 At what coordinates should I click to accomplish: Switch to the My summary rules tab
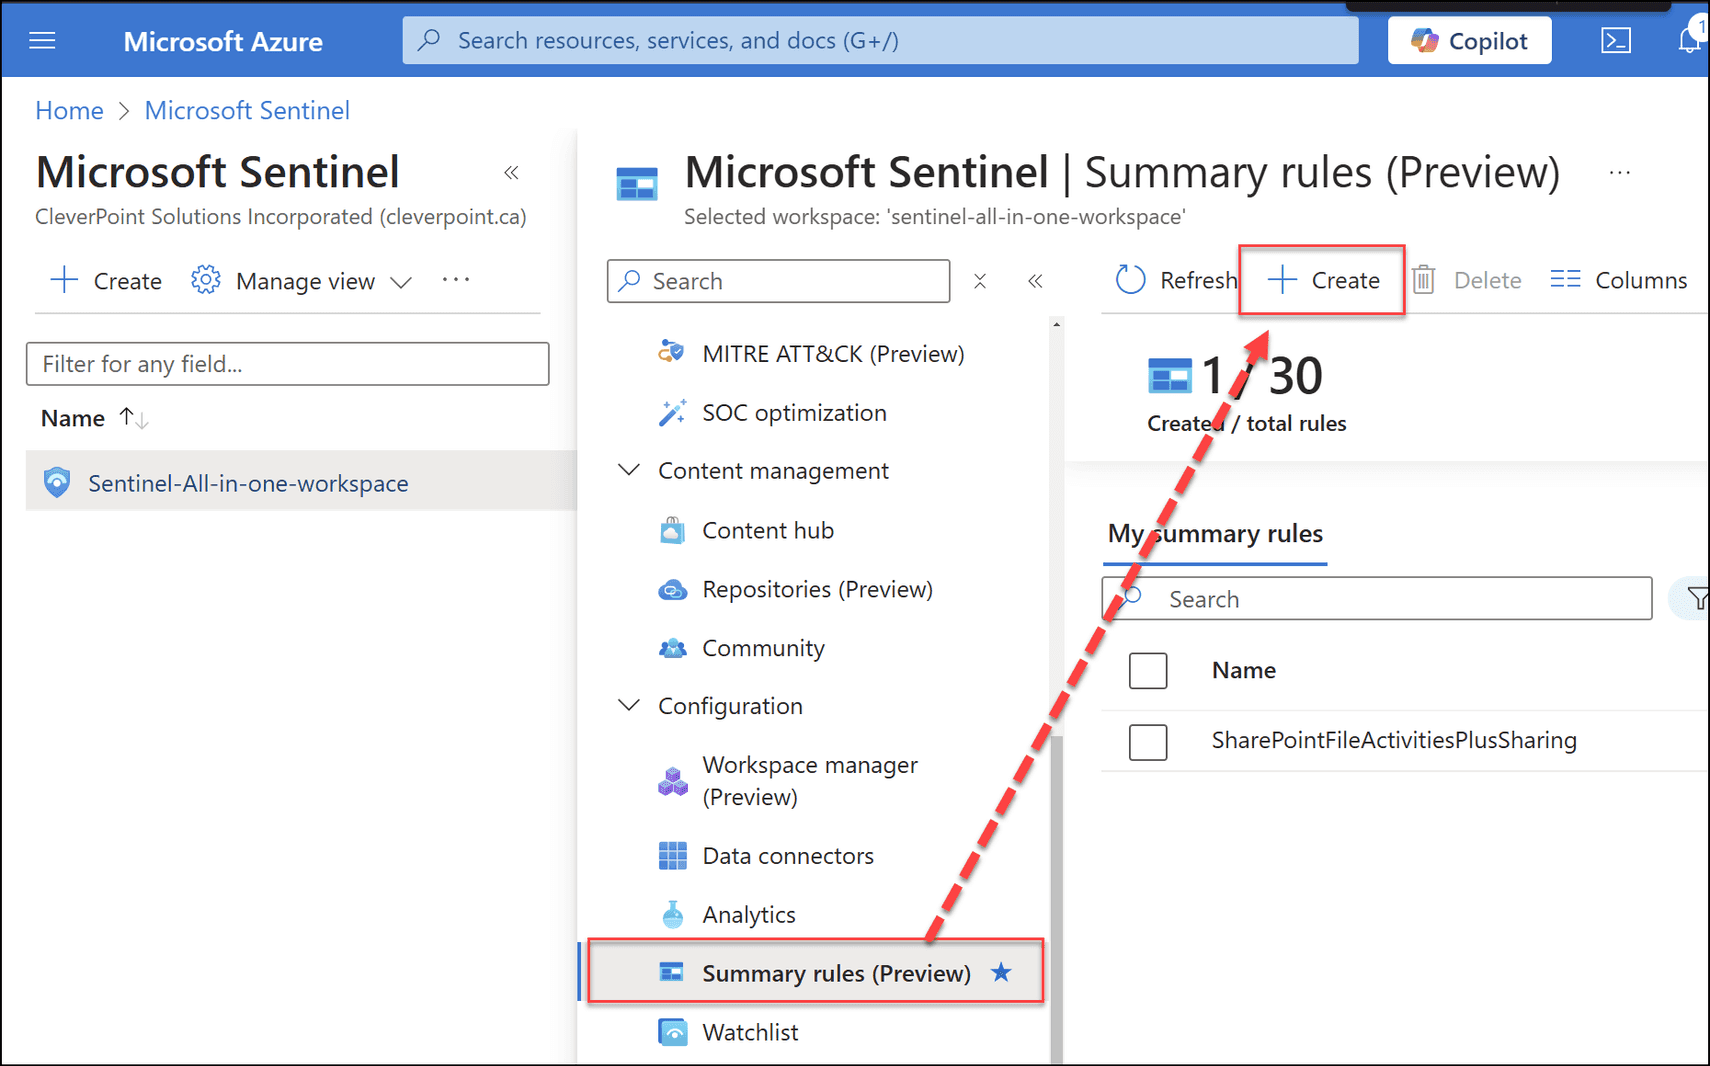point(1214,533)
